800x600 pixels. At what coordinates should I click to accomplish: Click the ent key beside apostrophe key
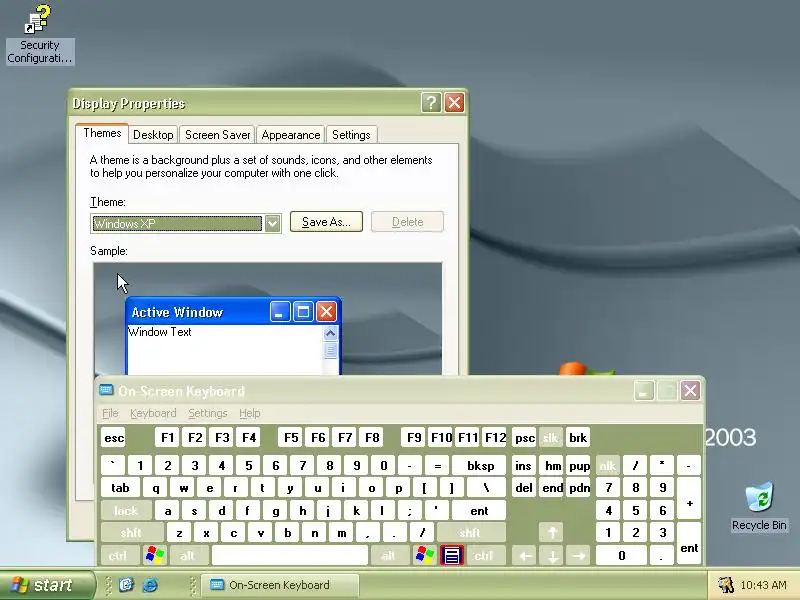click(479, 510)
